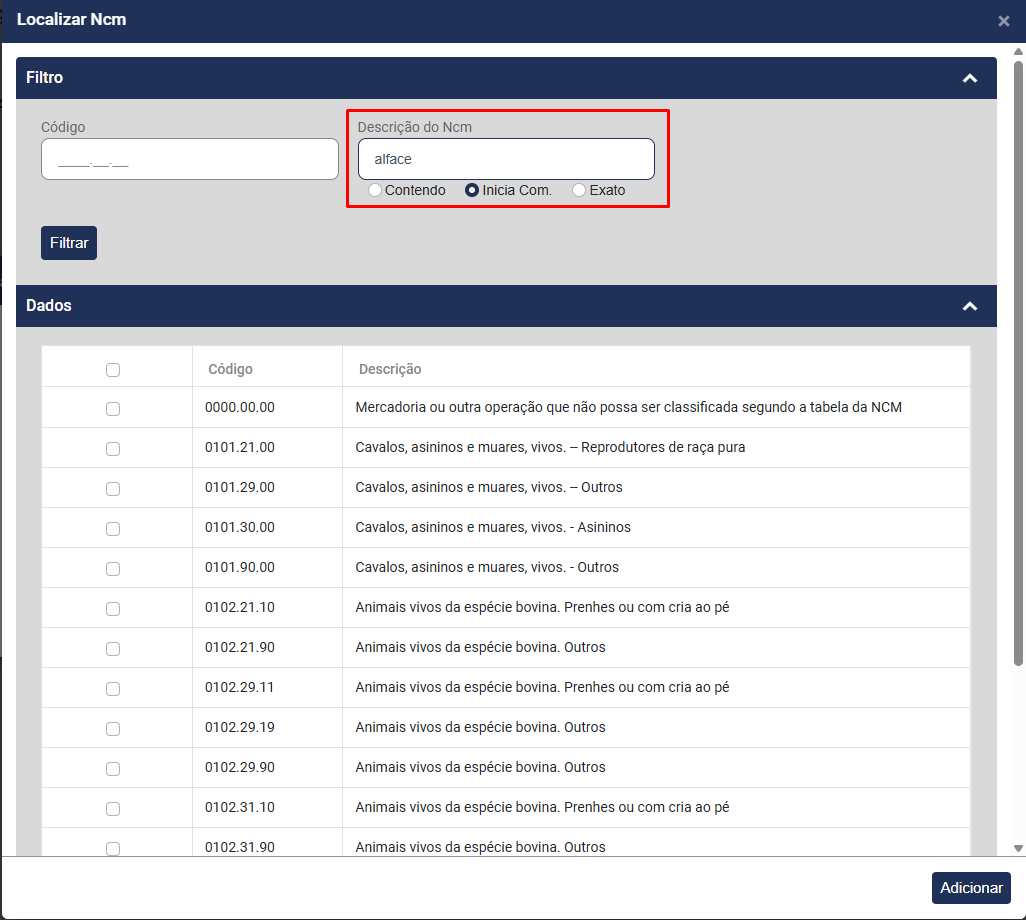The image size is (1026, 920).
Task: Collapse the Dados panel chevron
Action: (969, 306)
